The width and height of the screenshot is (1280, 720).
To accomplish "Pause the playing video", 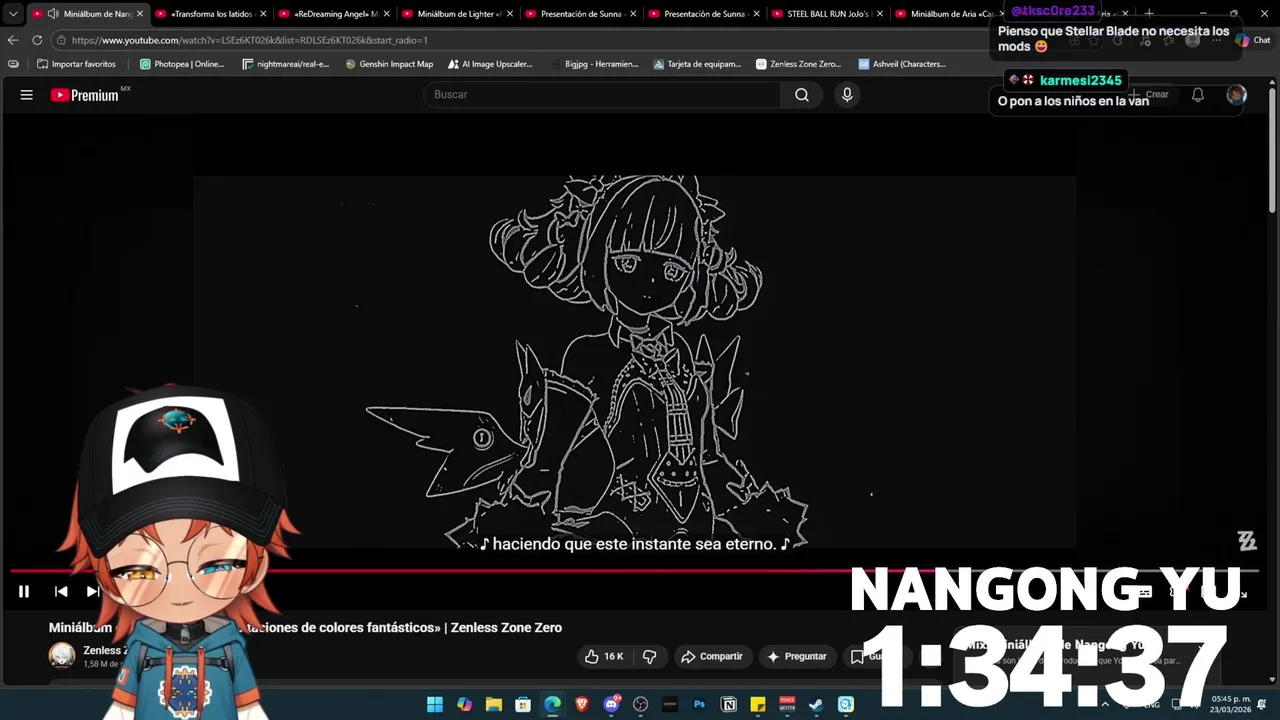I will point(24,591).
